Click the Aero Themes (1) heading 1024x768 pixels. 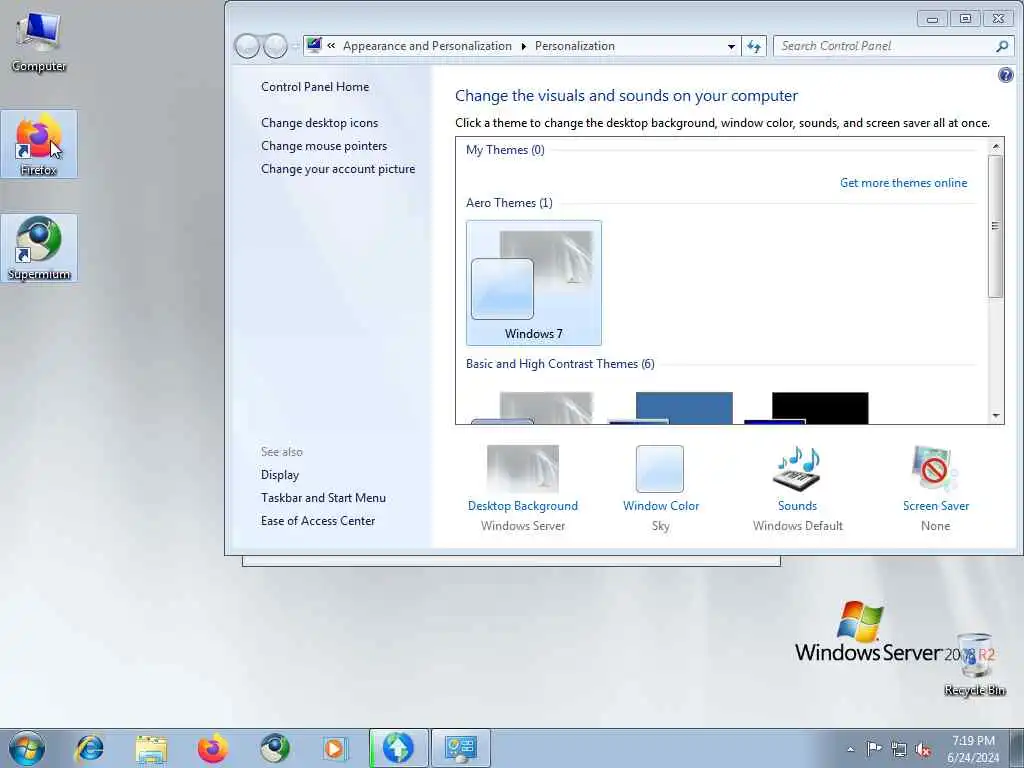point(509,202)
